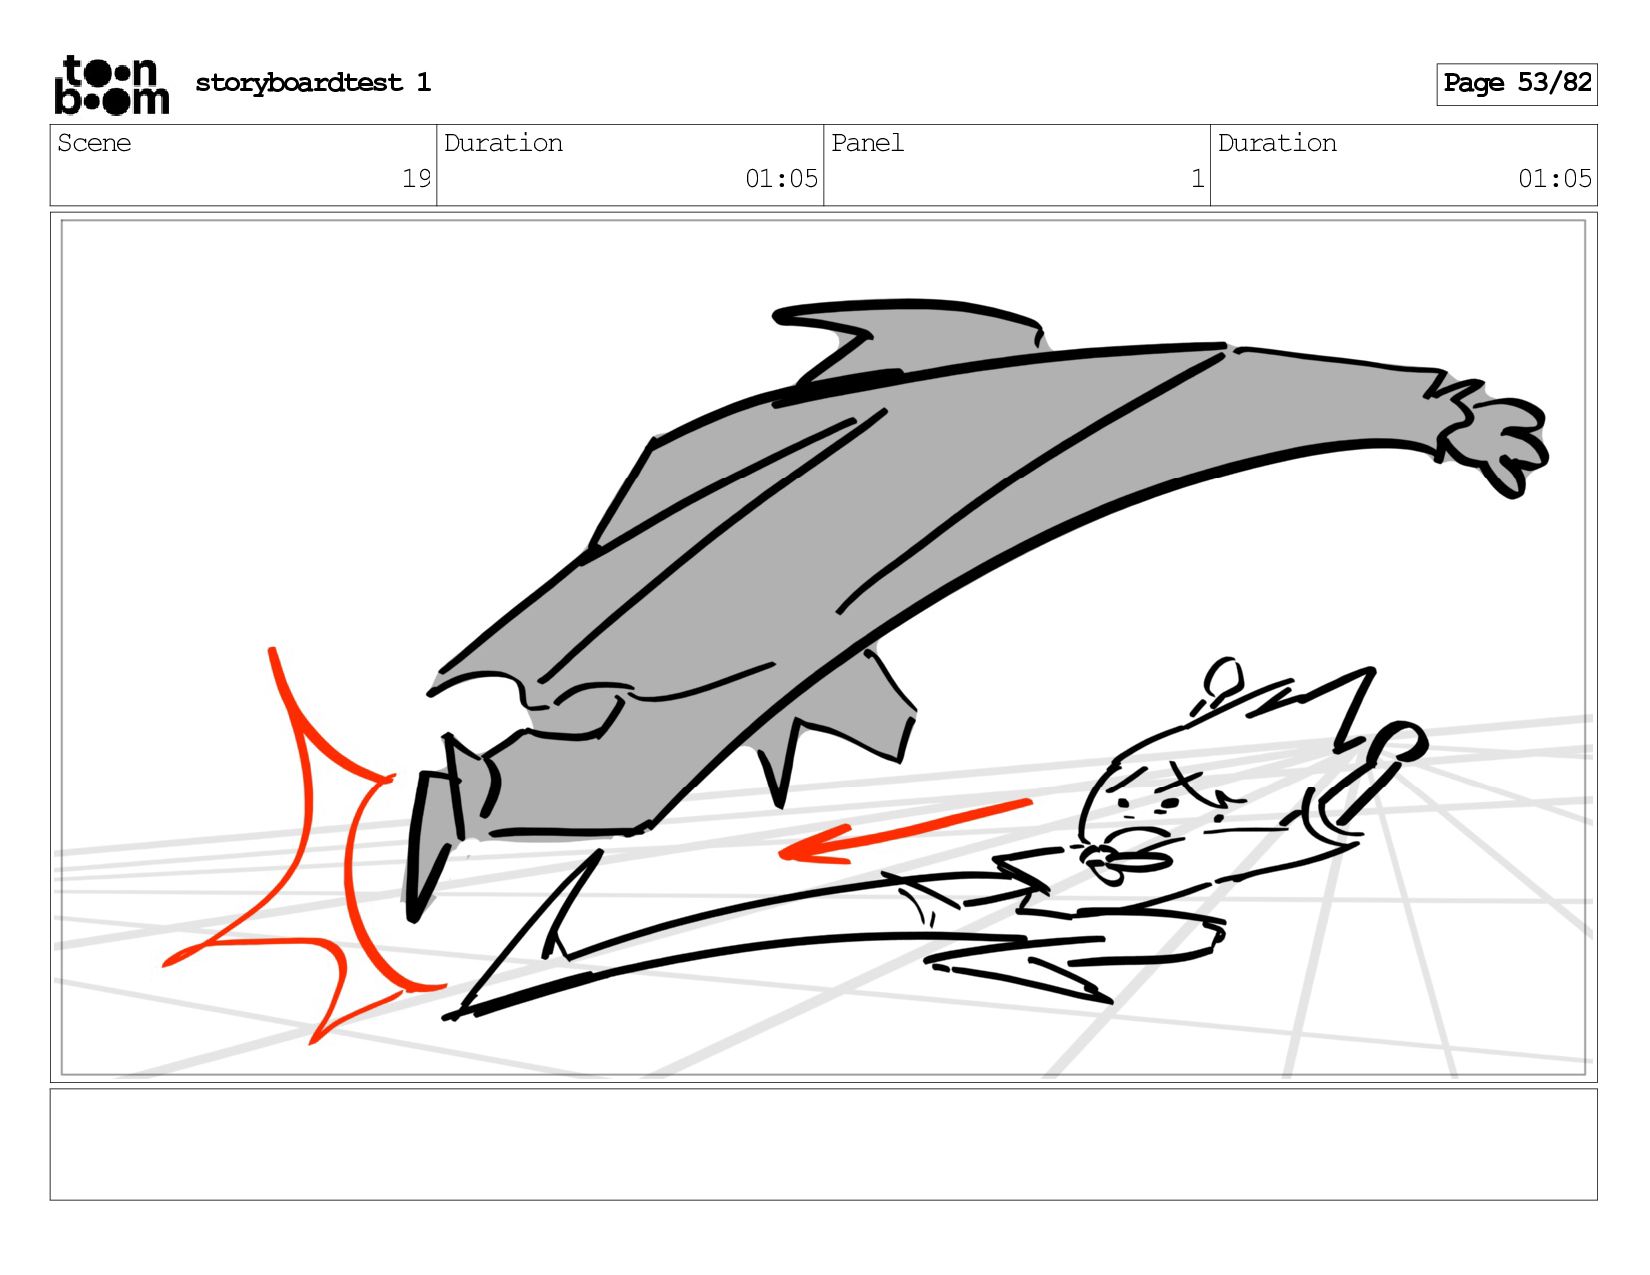Click the 'Scene' header label
Screen dimensions: 1650x1275
(94, 143)
